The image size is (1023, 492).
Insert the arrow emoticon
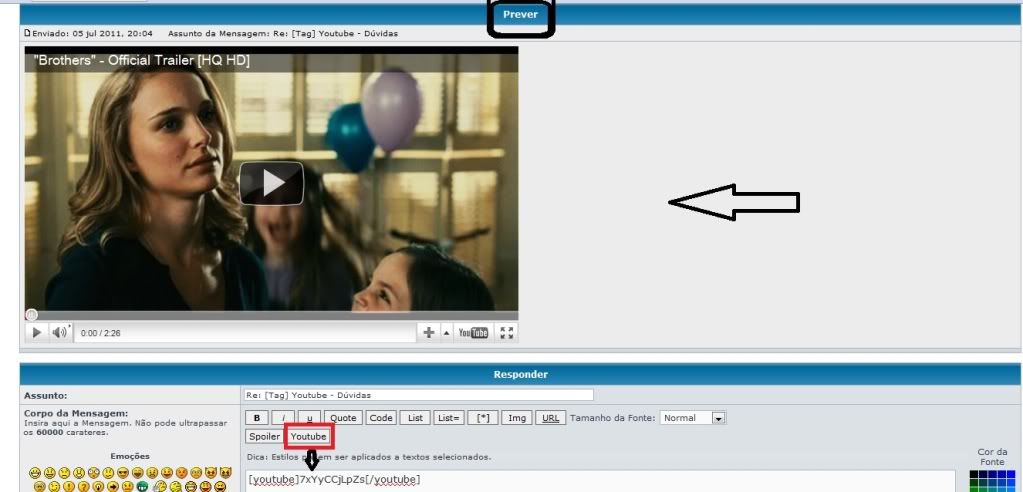click(113, 487)
